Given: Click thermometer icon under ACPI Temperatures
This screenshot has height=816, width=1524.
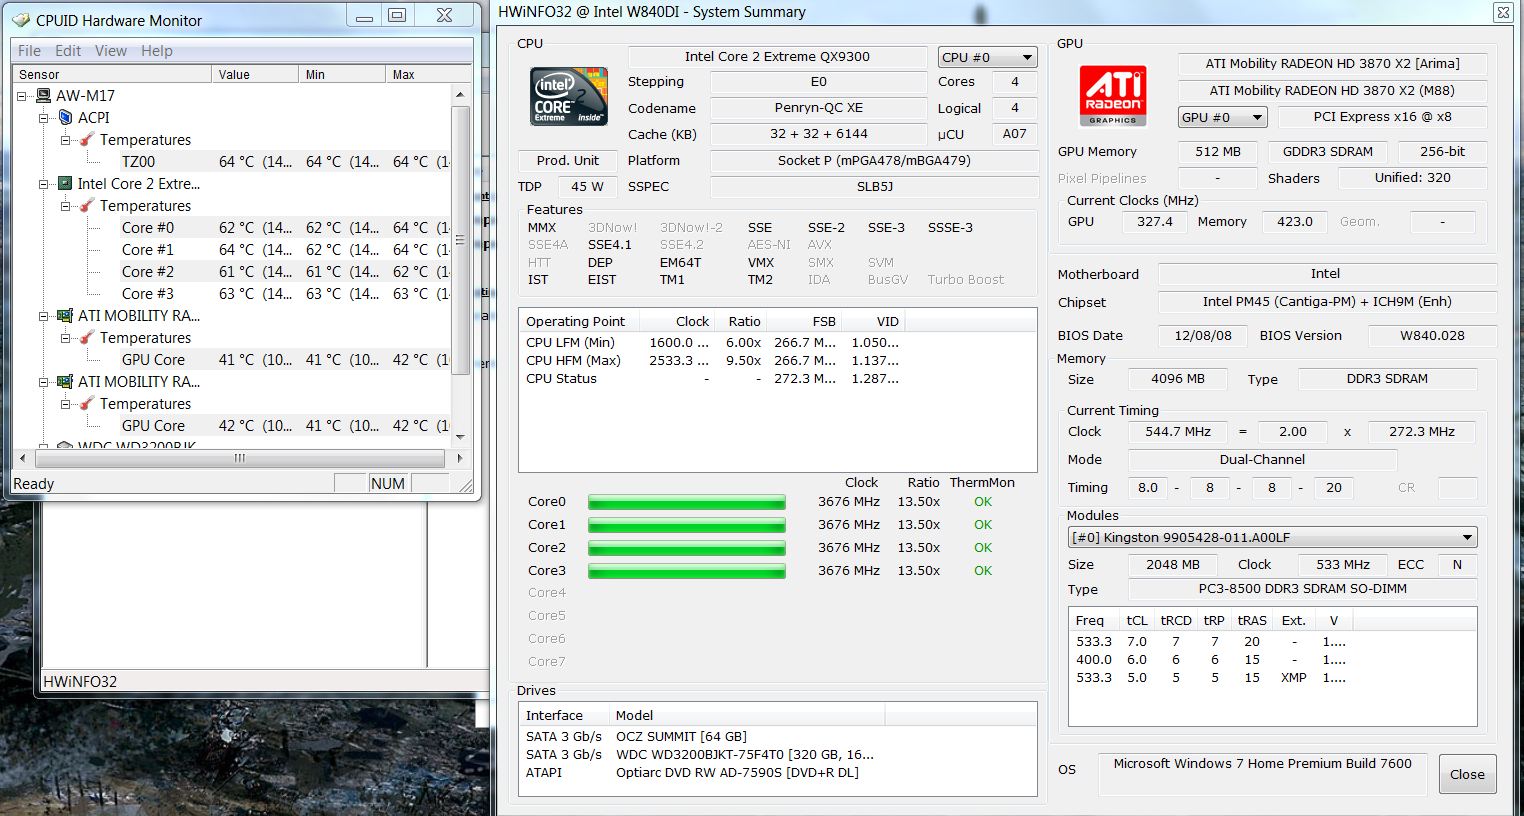Looking at the screenshot, I should click(x=87, y=140).
